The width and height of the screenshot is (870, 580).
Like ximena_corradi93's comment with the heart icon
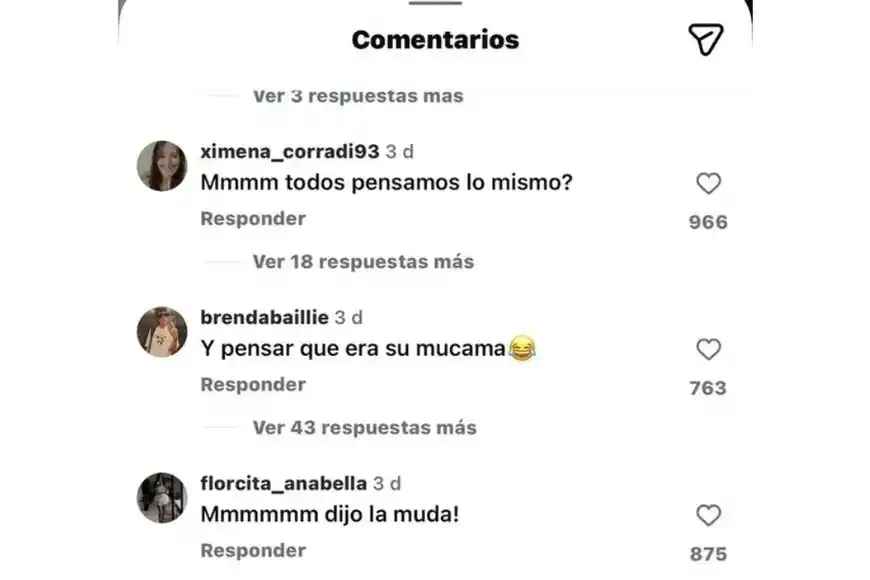coord(707,183)
